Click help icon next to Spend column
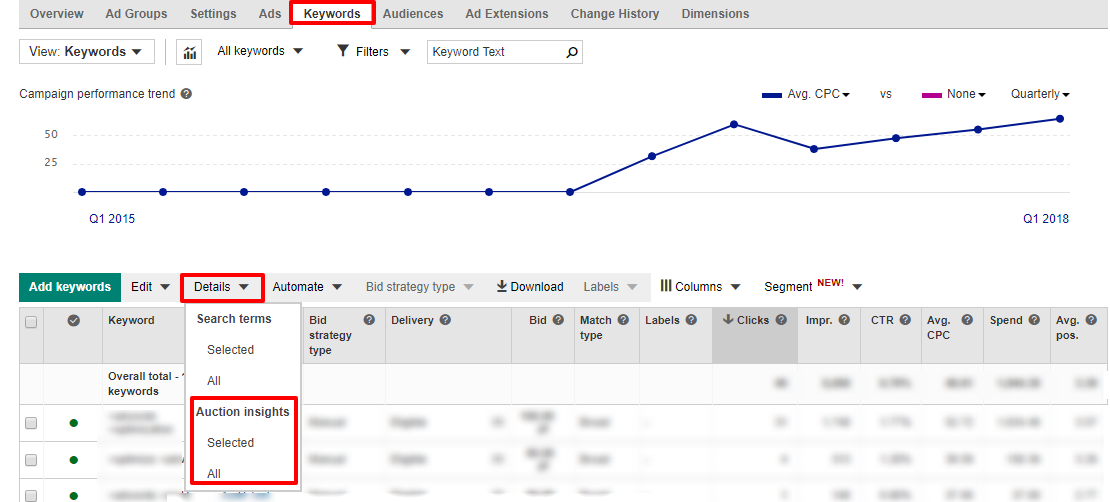 point(1034,320)
